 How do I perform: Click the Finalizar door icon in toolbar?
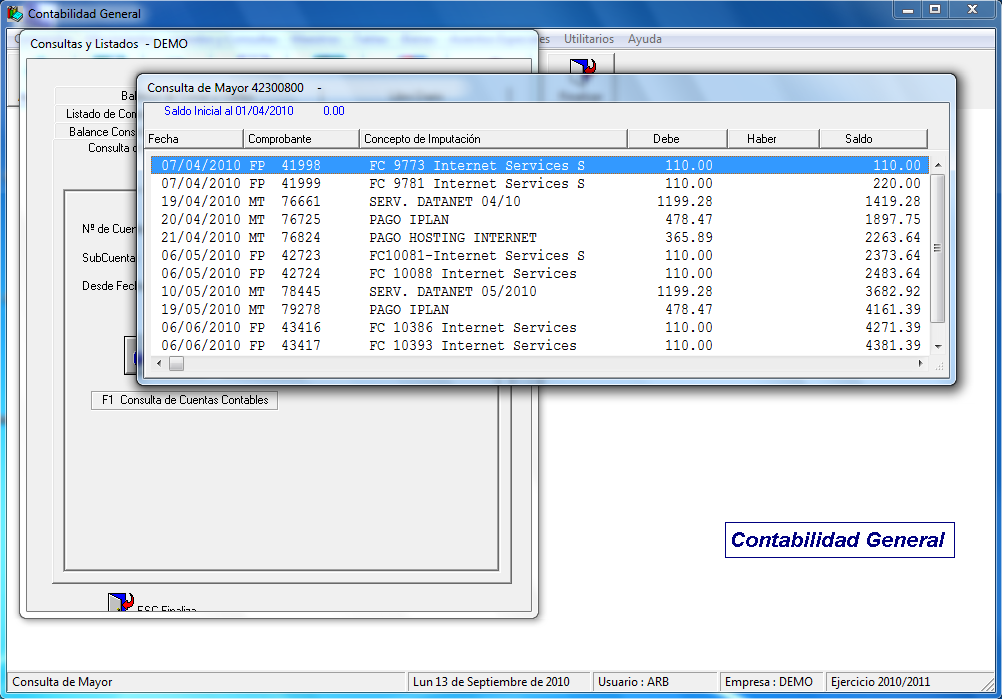[x=582, y=69]
